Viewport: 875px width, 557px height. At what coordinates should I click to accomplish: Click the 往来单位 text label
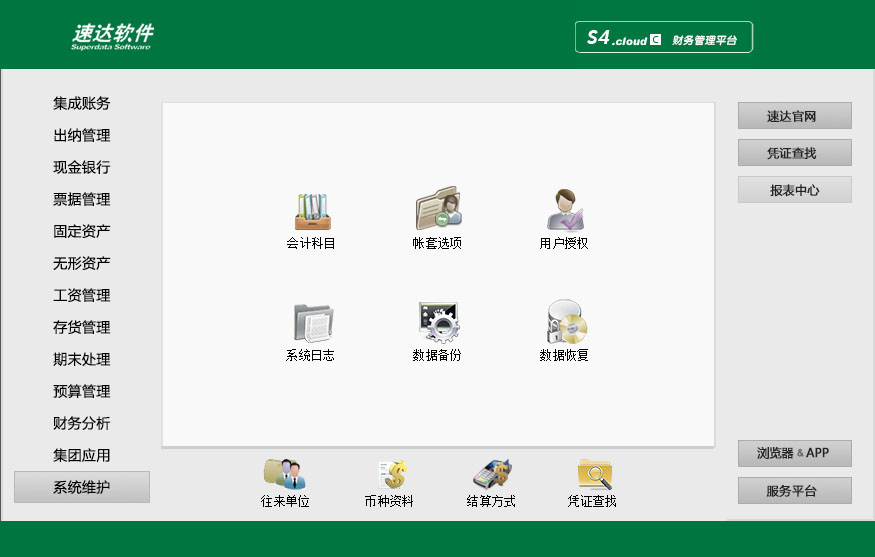[x=285, y=501]
